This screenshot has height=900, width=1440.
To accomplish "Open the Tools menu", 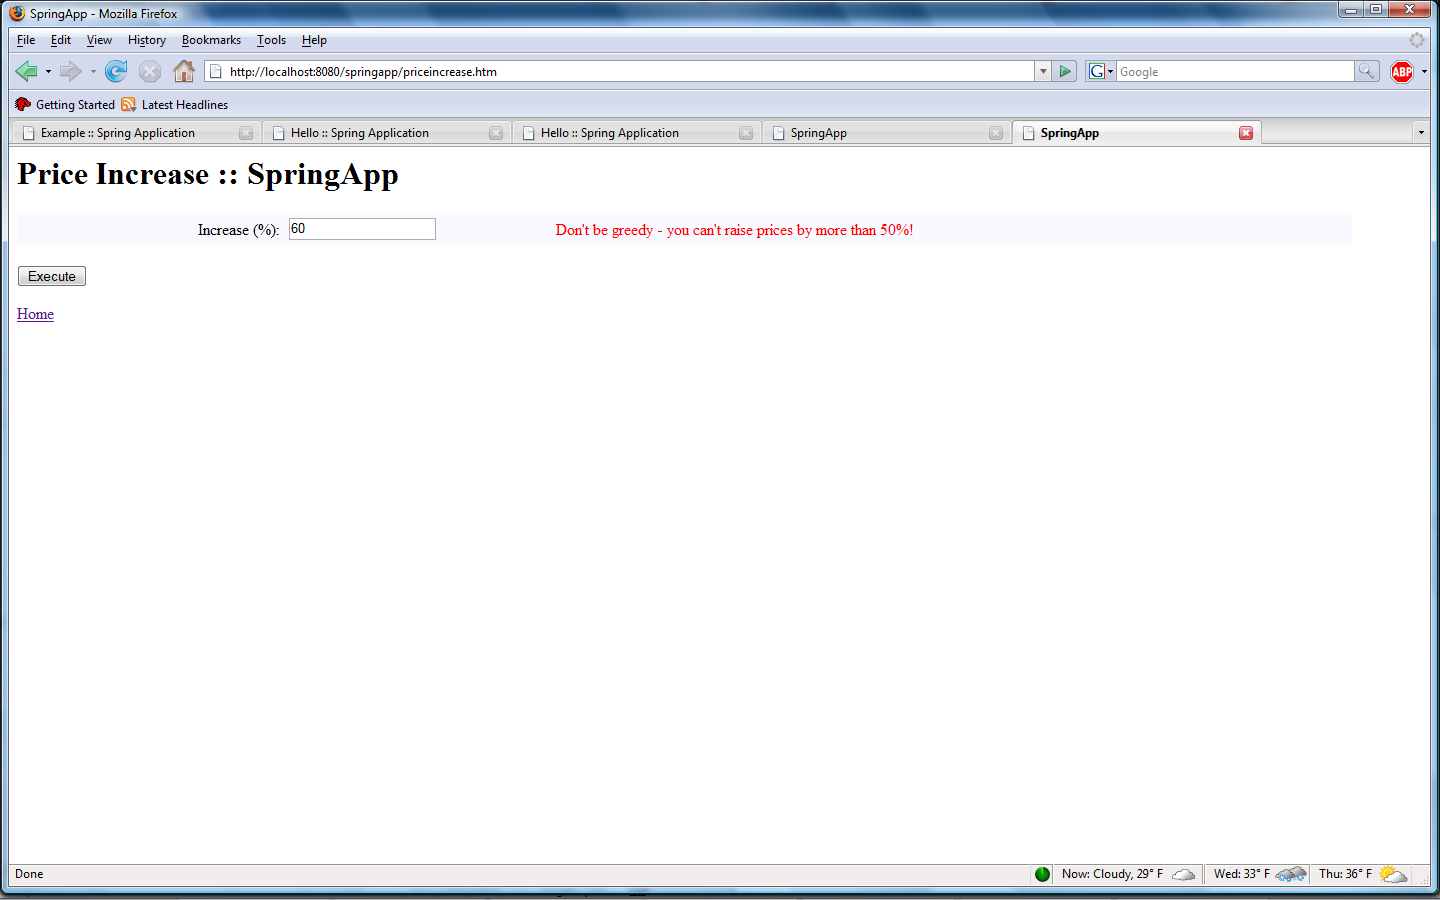I will click(x=271, y=40).
